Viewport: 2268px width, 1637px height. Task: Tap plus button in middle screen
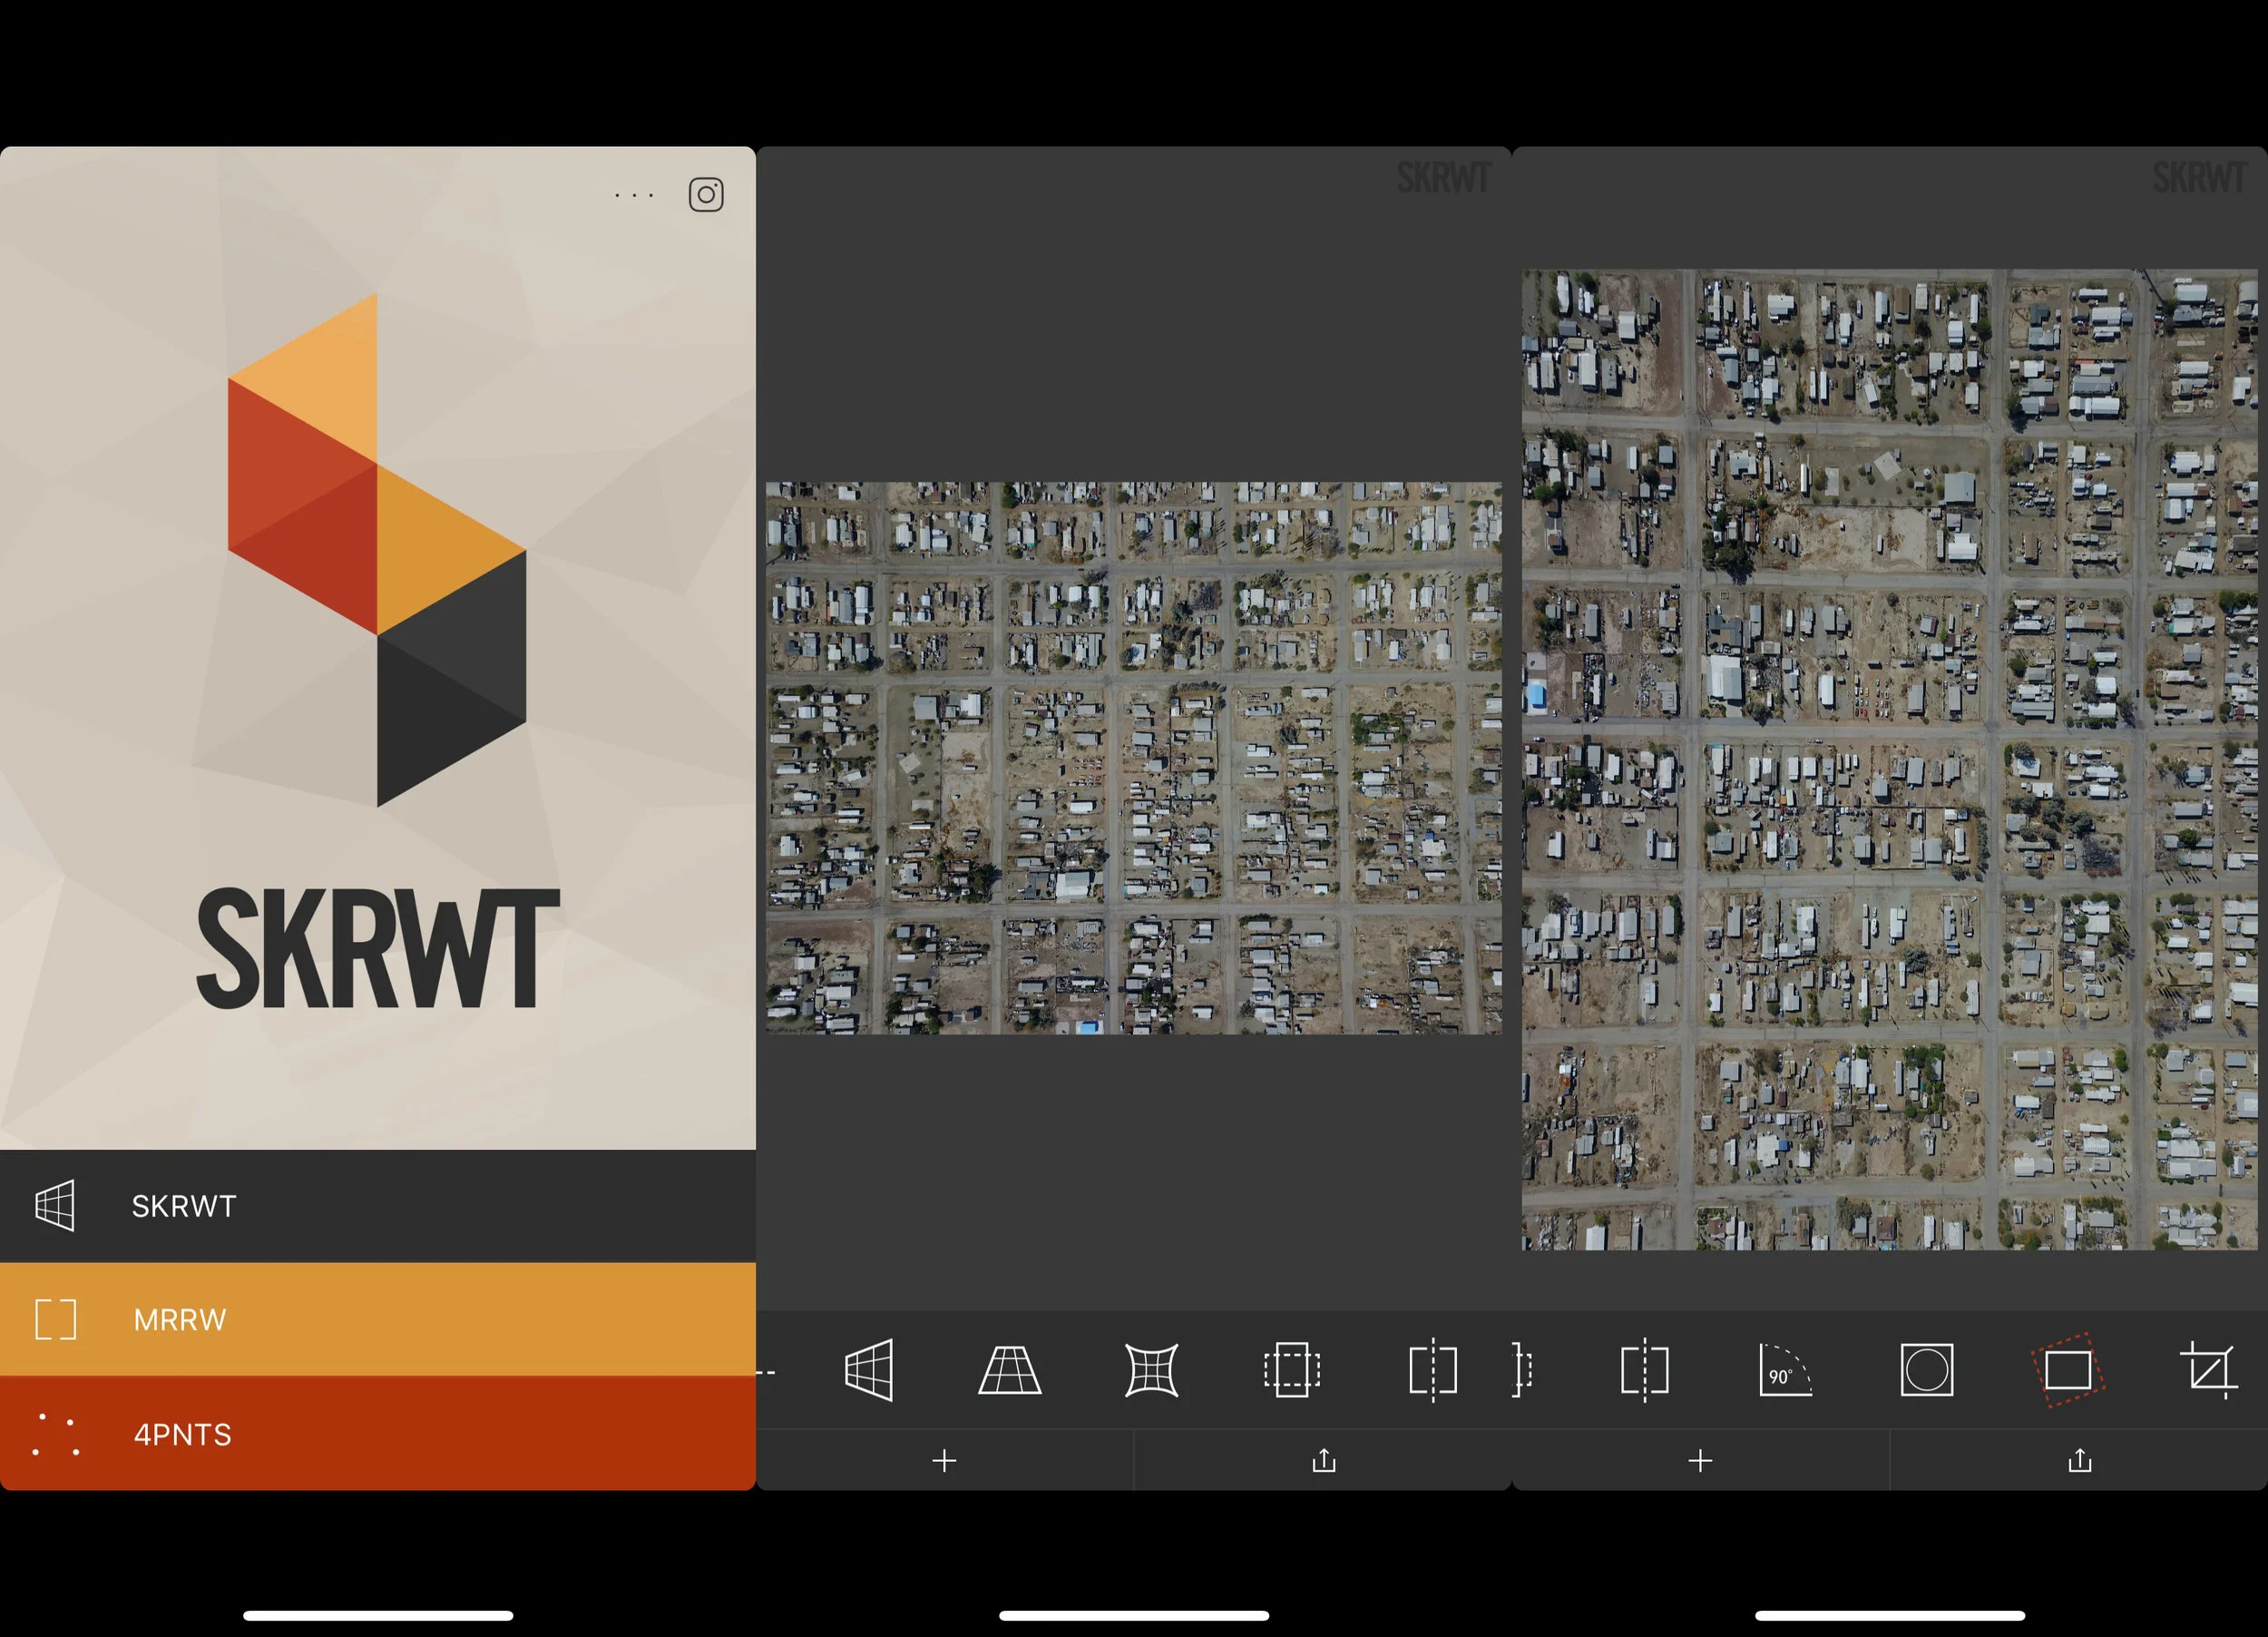tap(944, 1461)
